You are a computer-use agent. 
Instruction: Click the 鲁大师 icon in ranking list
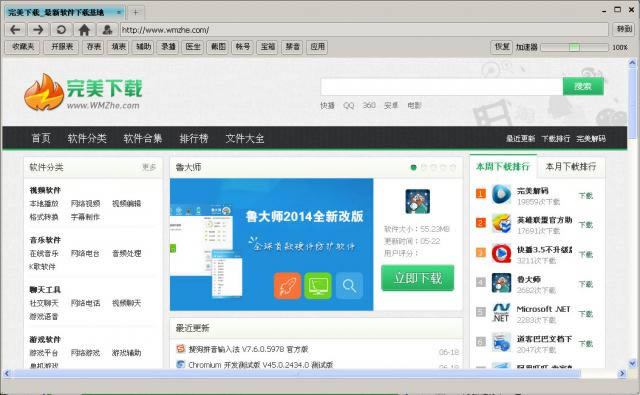[501, 283]
